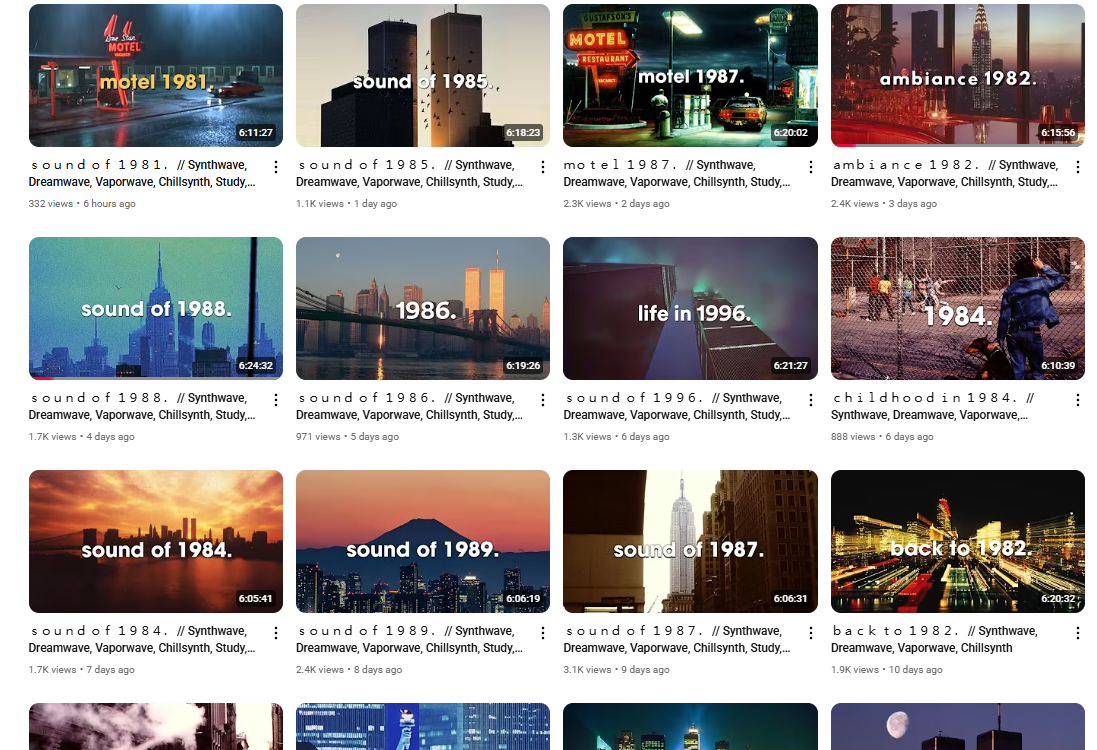This screenshot has width=1097, height=750.
Task: Open the life in 1996 thumbnail
Action: [x=691, y=309]
